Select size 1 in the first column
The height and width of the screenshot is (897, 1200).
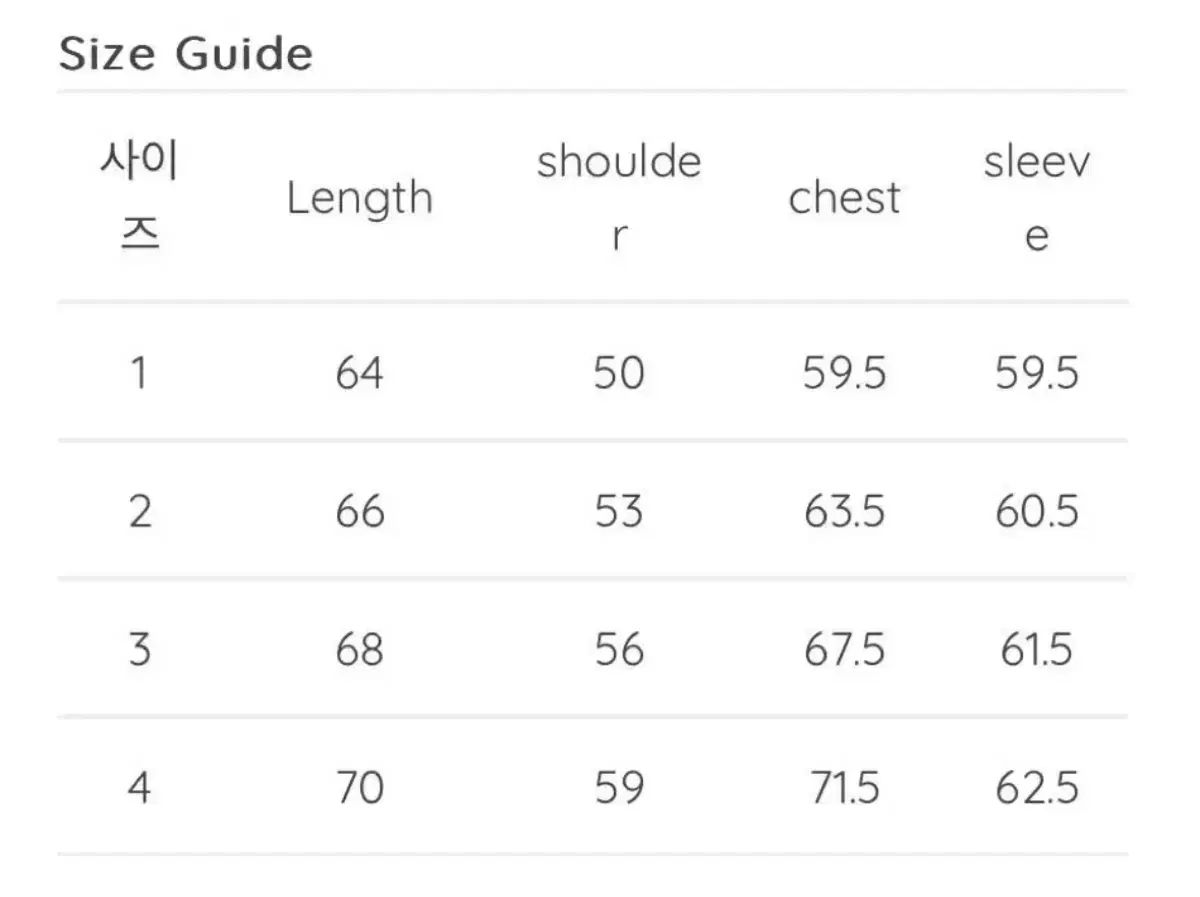point(139,374)
